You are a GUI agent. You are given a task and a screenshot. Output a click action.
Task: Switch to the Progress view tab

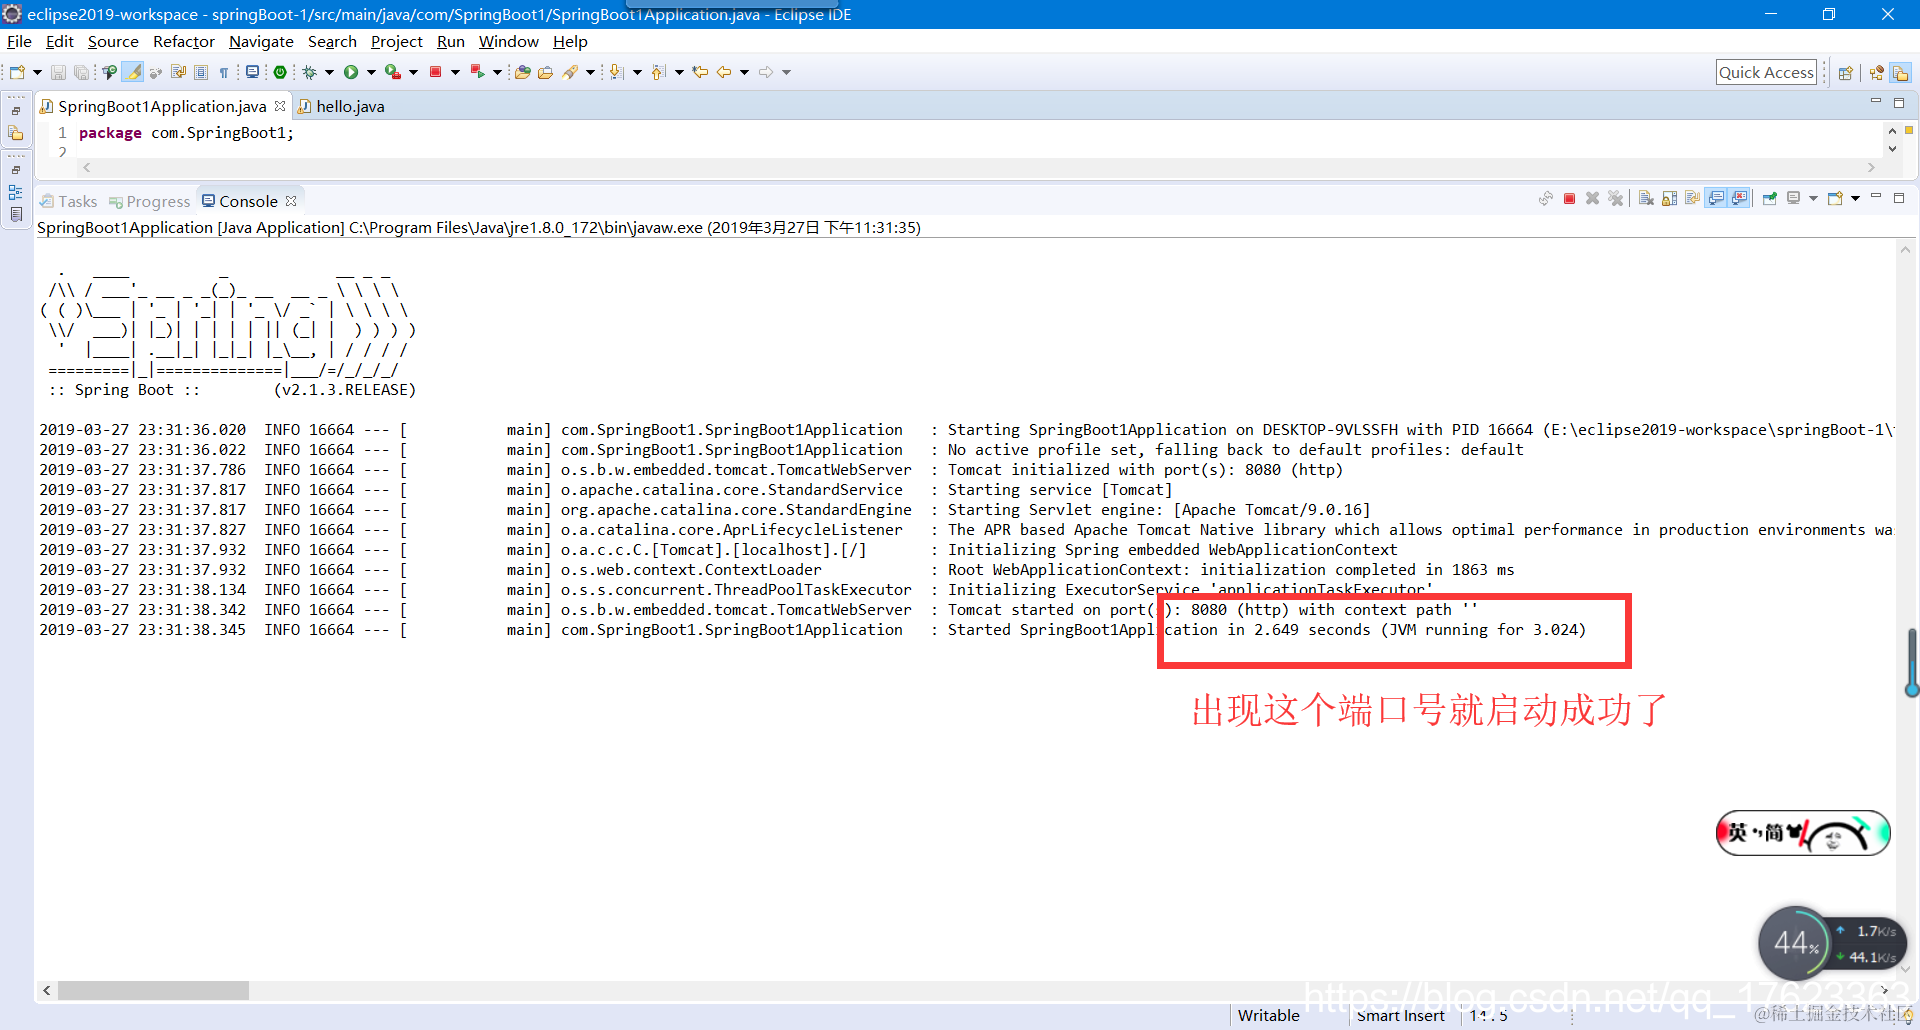150,201
